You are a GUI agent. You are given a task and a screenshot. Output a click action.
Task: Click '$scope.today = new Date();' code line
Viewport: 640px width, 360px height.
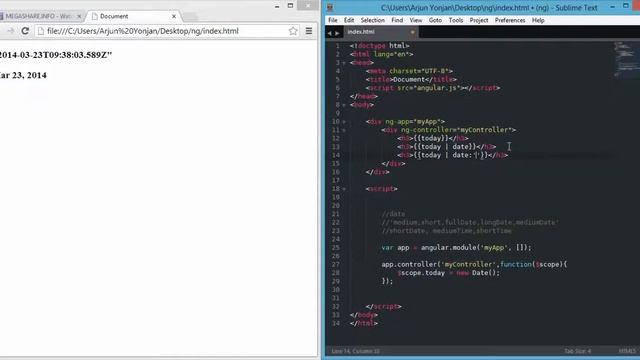point(449,273)
